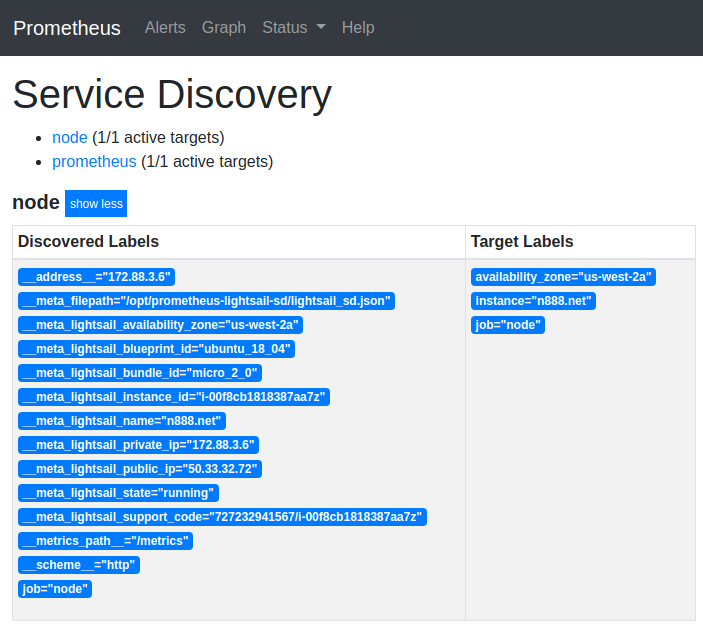The width and height of the screenshot is (703, 628).
Task: Select the blueprint_id="ubuntu_18_04" label
Action: (x=156, y=349)
